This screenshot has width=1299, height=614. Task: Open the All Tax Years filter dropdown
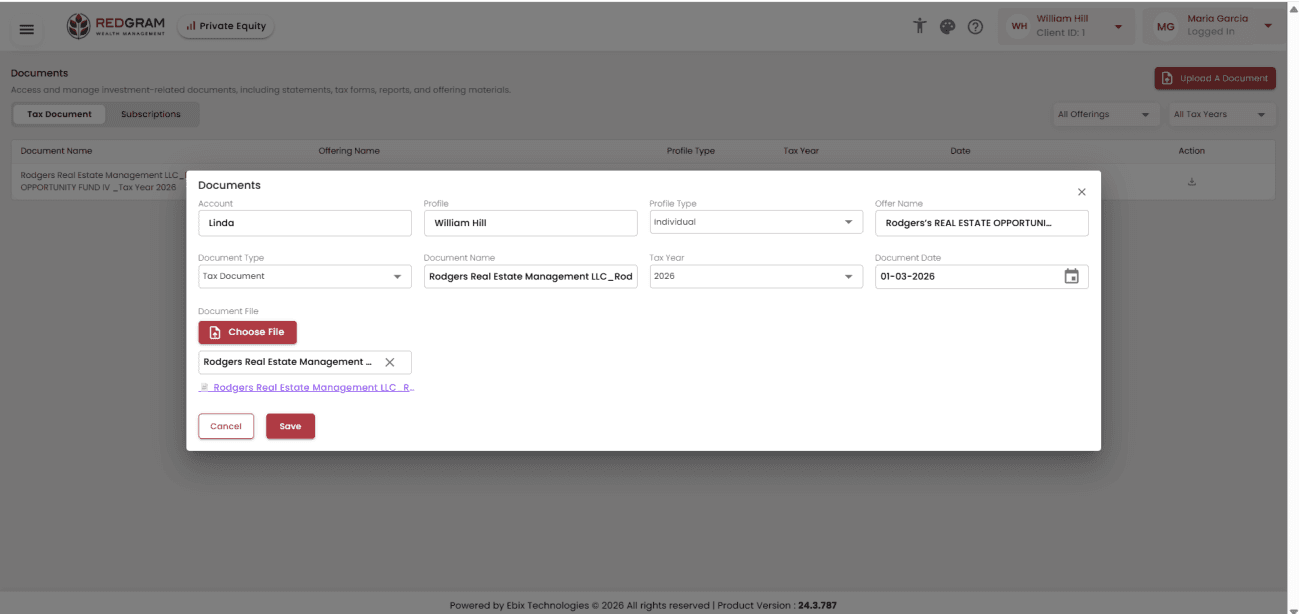click(x=1223, y=115)
